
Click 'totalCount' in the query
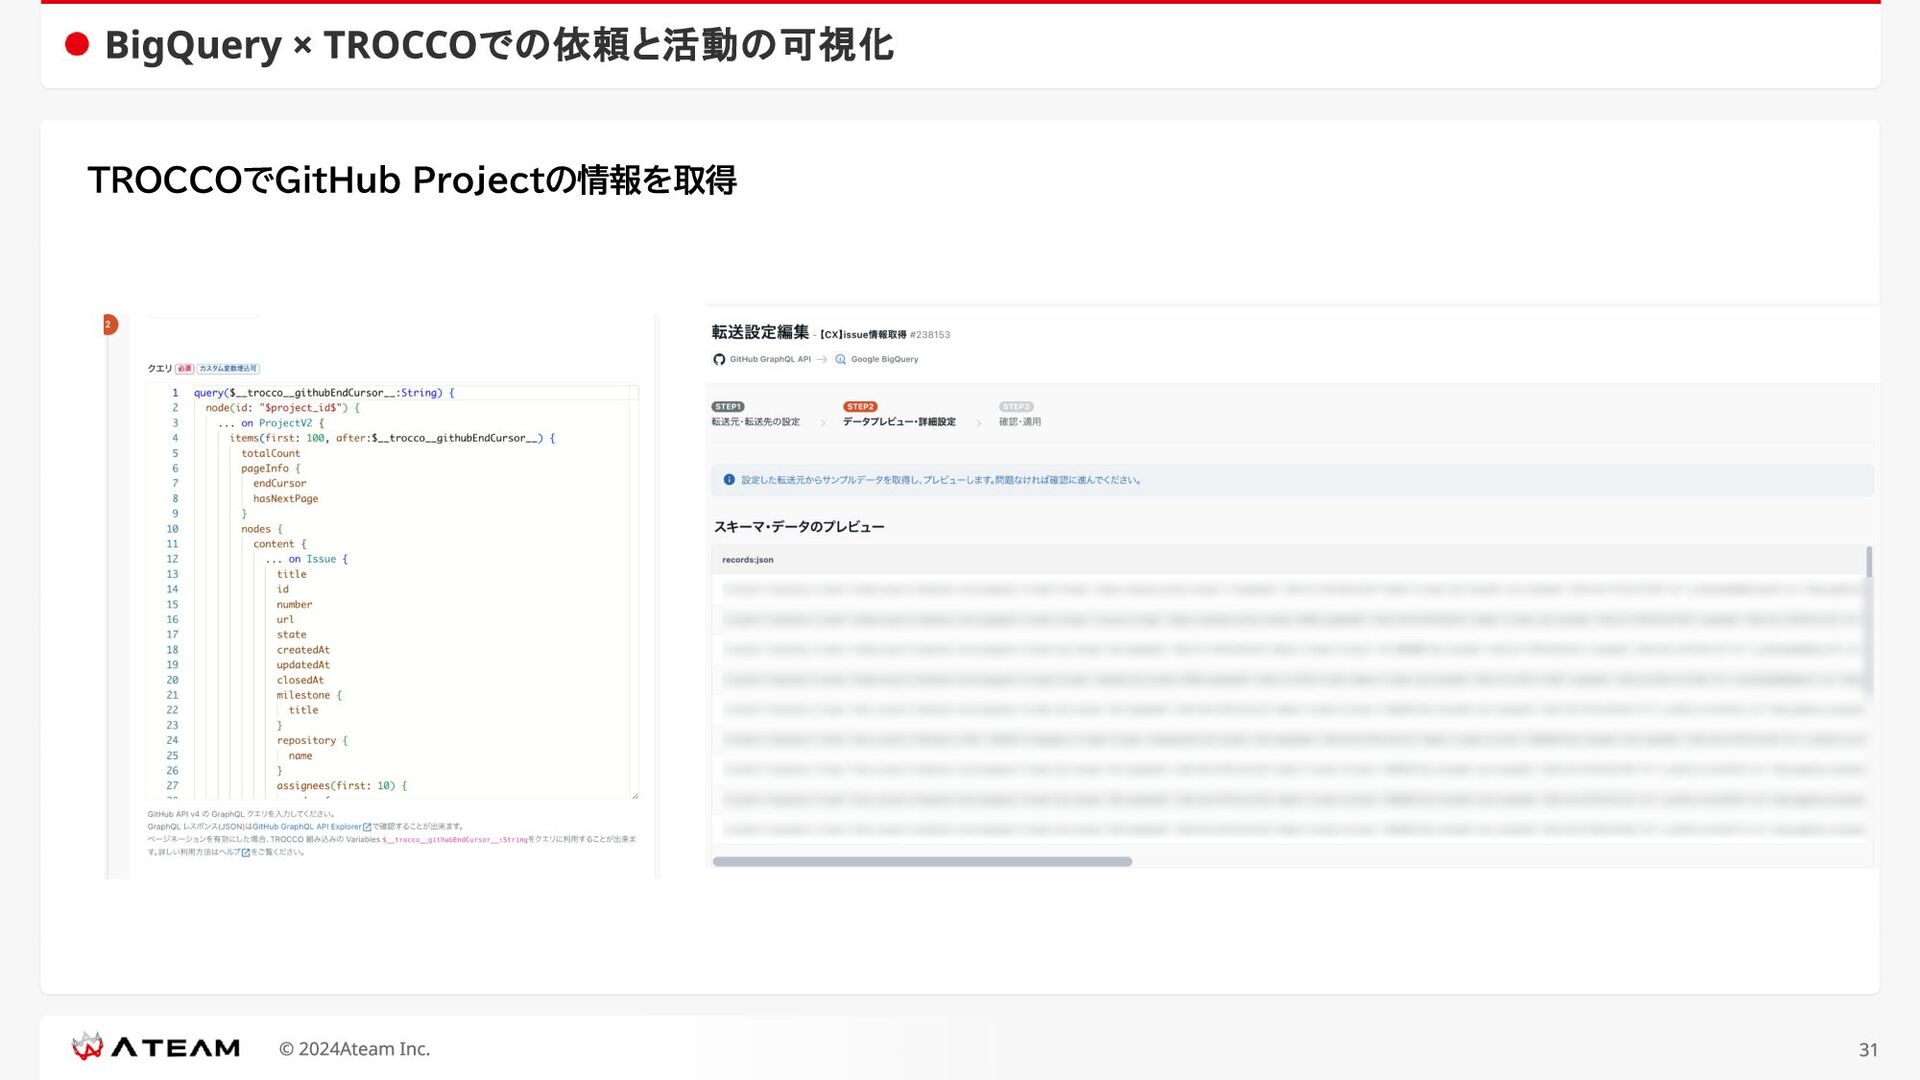270,453
